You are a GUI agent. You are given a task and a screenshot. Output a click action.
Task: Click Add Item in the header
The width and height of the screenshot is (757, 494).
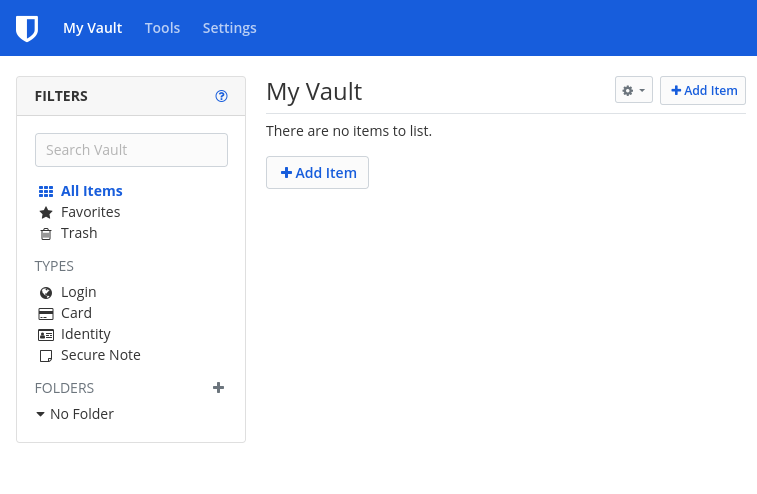click(x=703, y=90)
